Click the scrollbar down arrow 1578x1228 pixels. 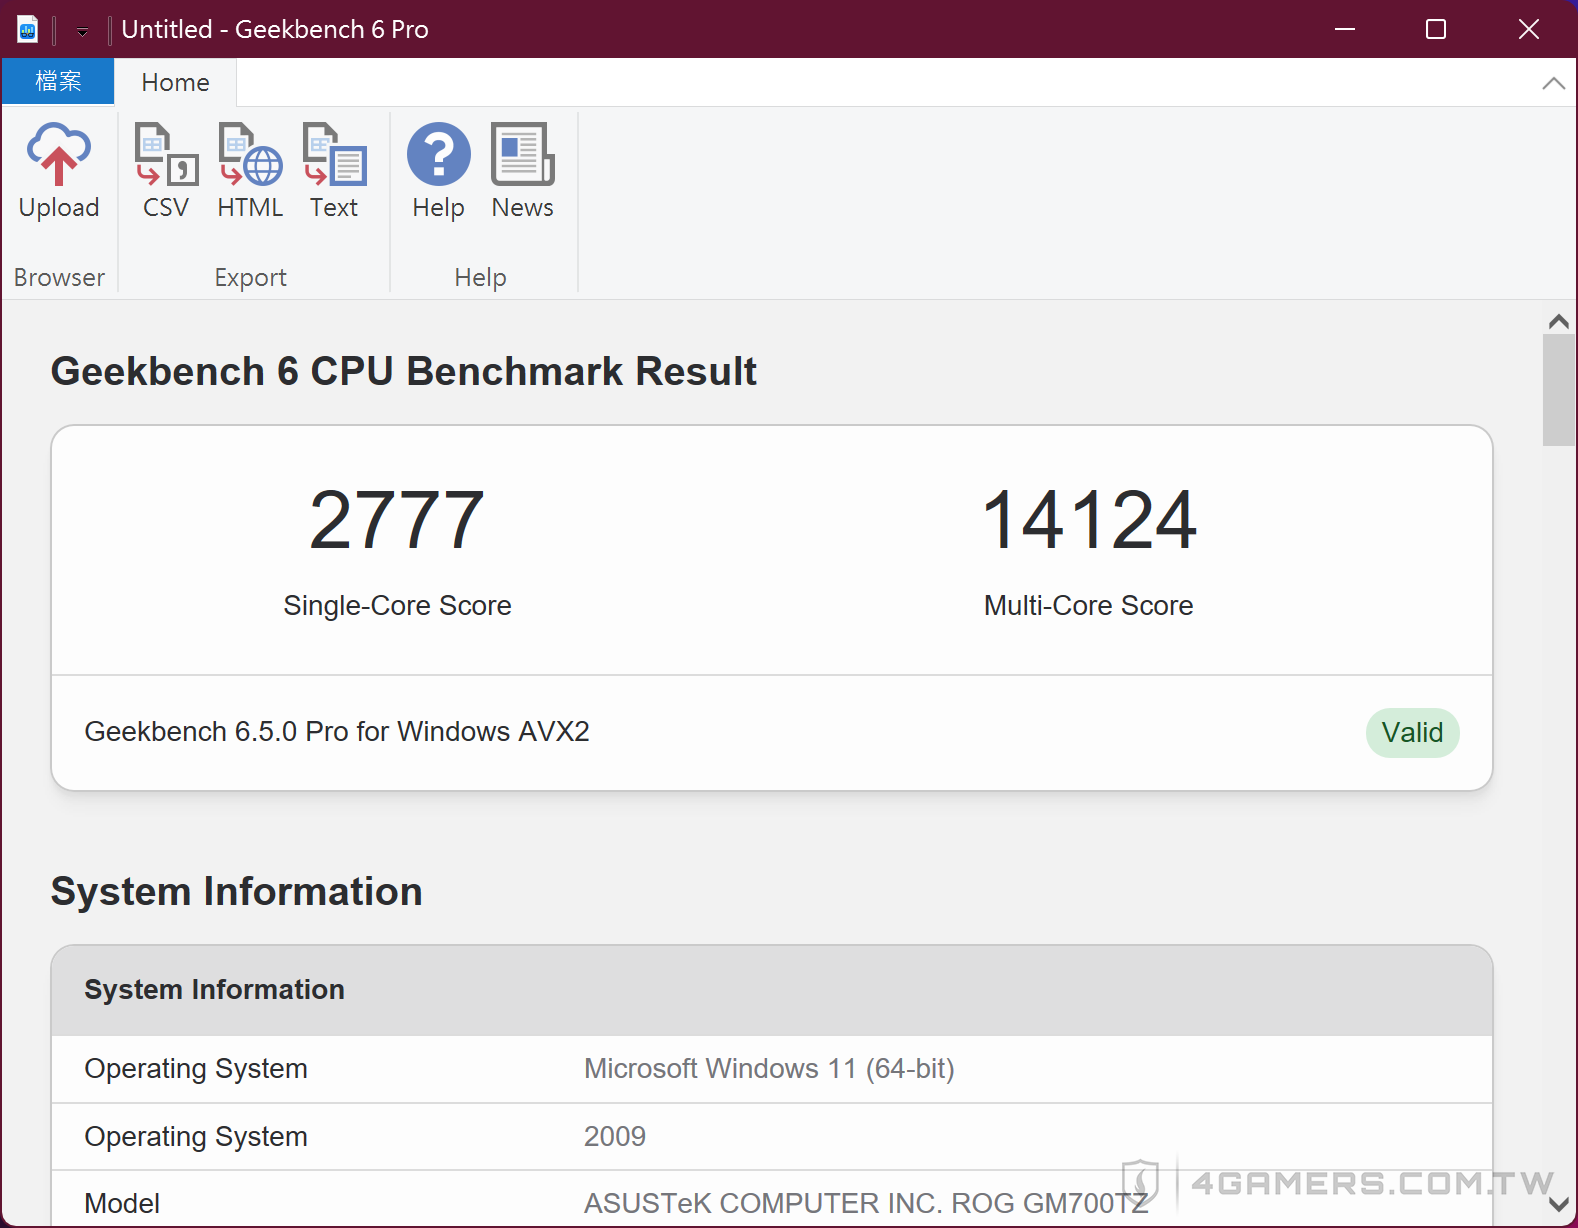[x=1558, y=1205]
